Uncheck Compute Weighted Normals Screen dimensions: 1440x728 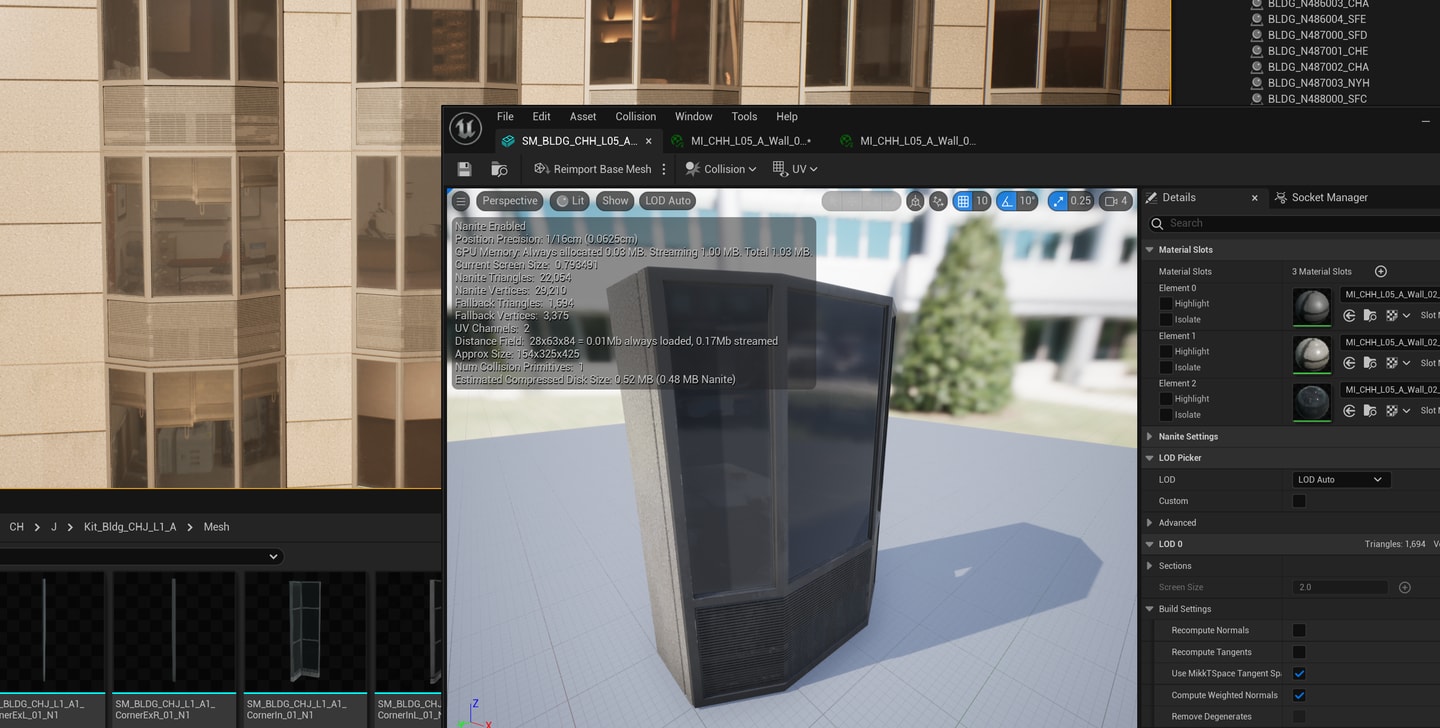1299,695
